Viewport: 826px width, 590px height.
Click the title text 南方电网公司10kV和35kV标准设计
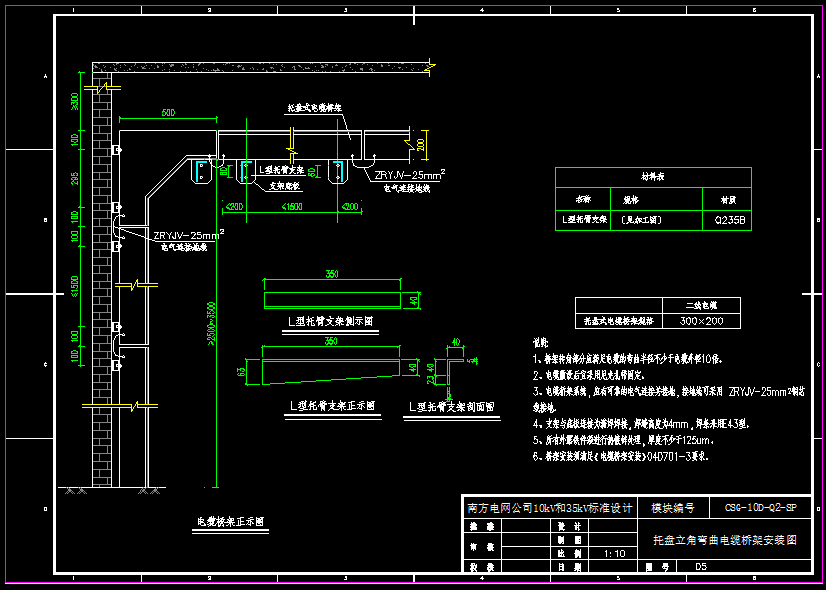[x=549, y=508]
